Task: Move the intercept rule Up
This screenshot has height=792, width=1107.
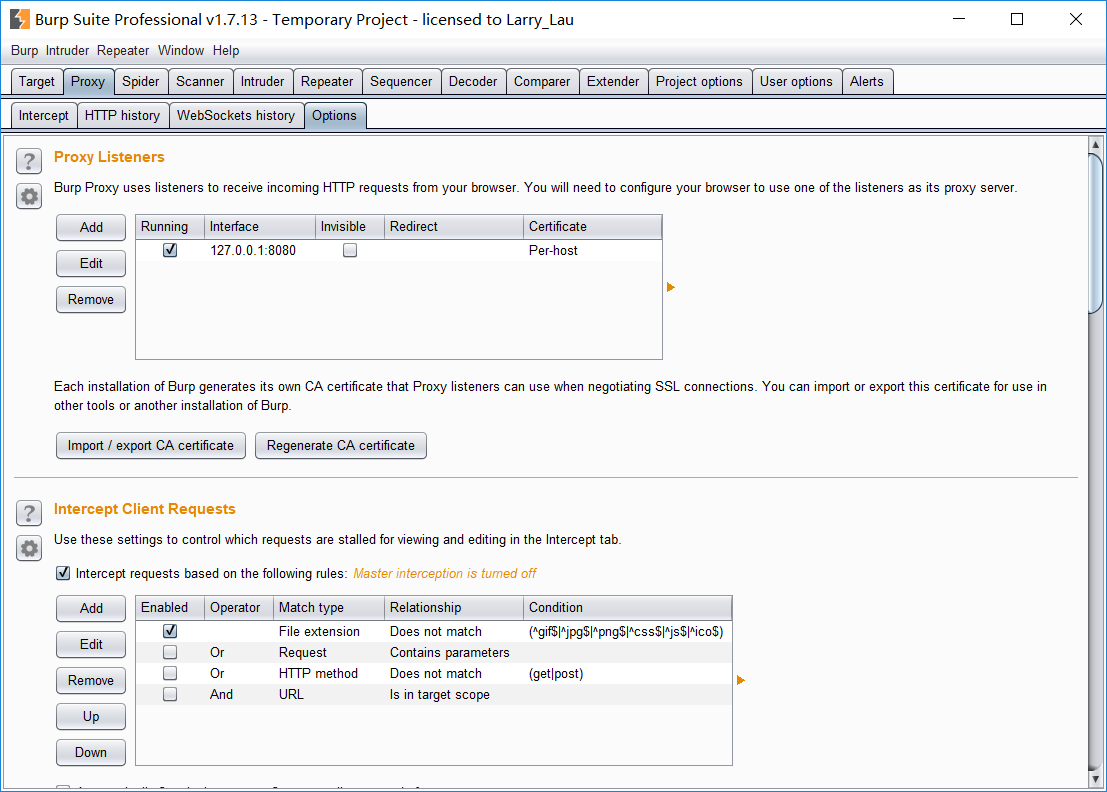Action: click(x=91, y=716)
